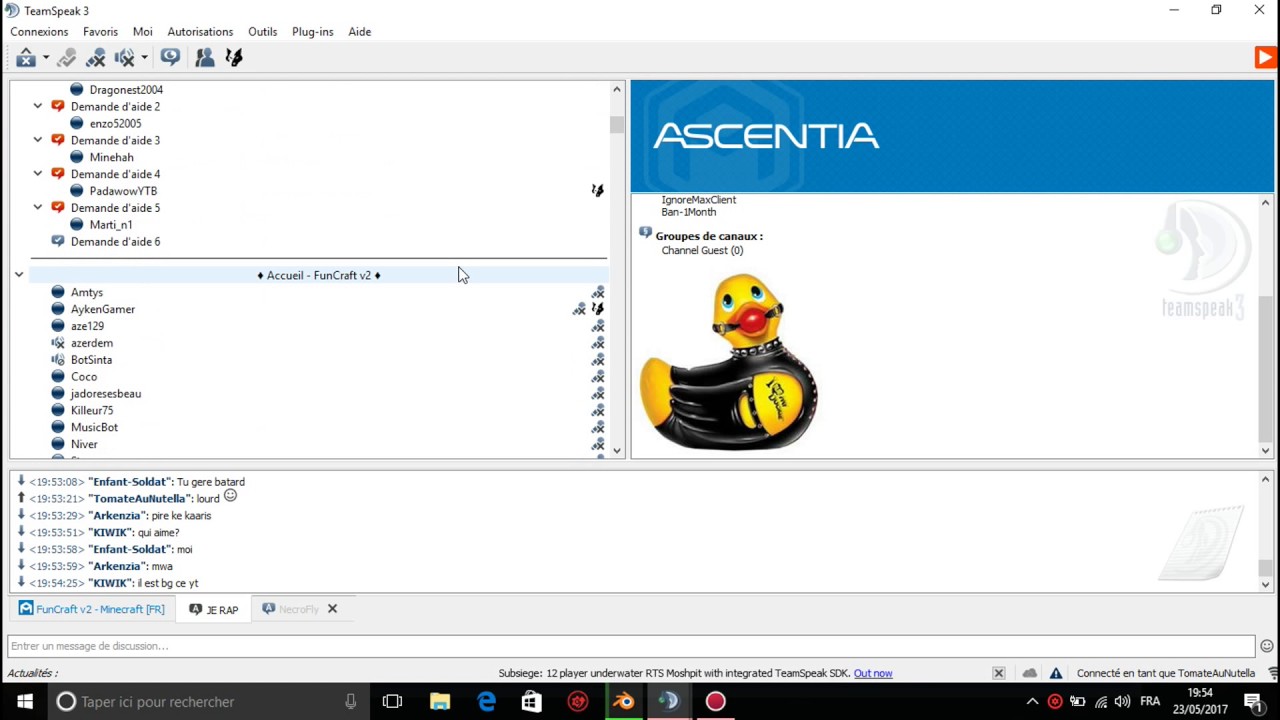
Task: Click the orange arrow icon at toolbar's right end
Action: pos(1265,58)
